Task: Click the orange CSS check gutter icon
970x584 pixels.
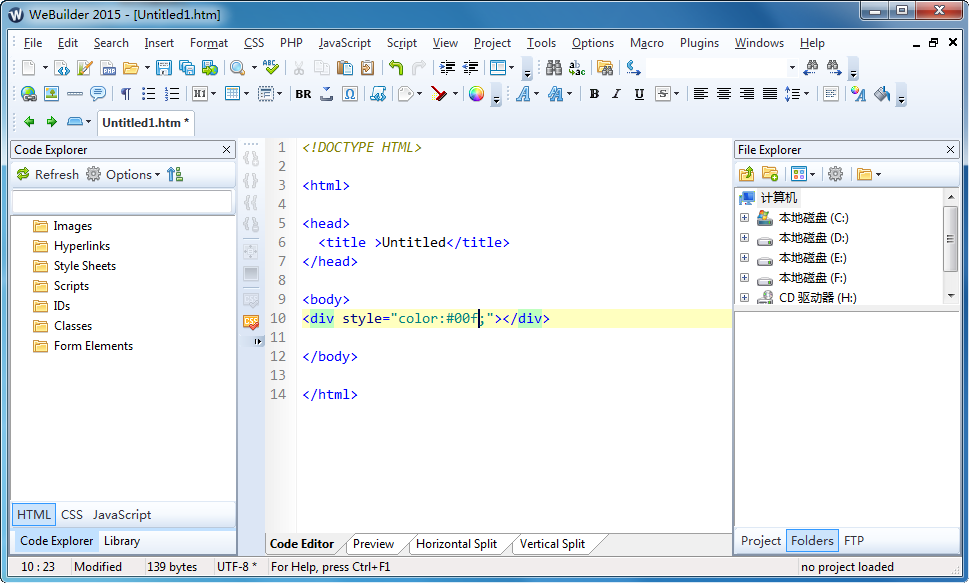Action: click(x=251, y=322)
